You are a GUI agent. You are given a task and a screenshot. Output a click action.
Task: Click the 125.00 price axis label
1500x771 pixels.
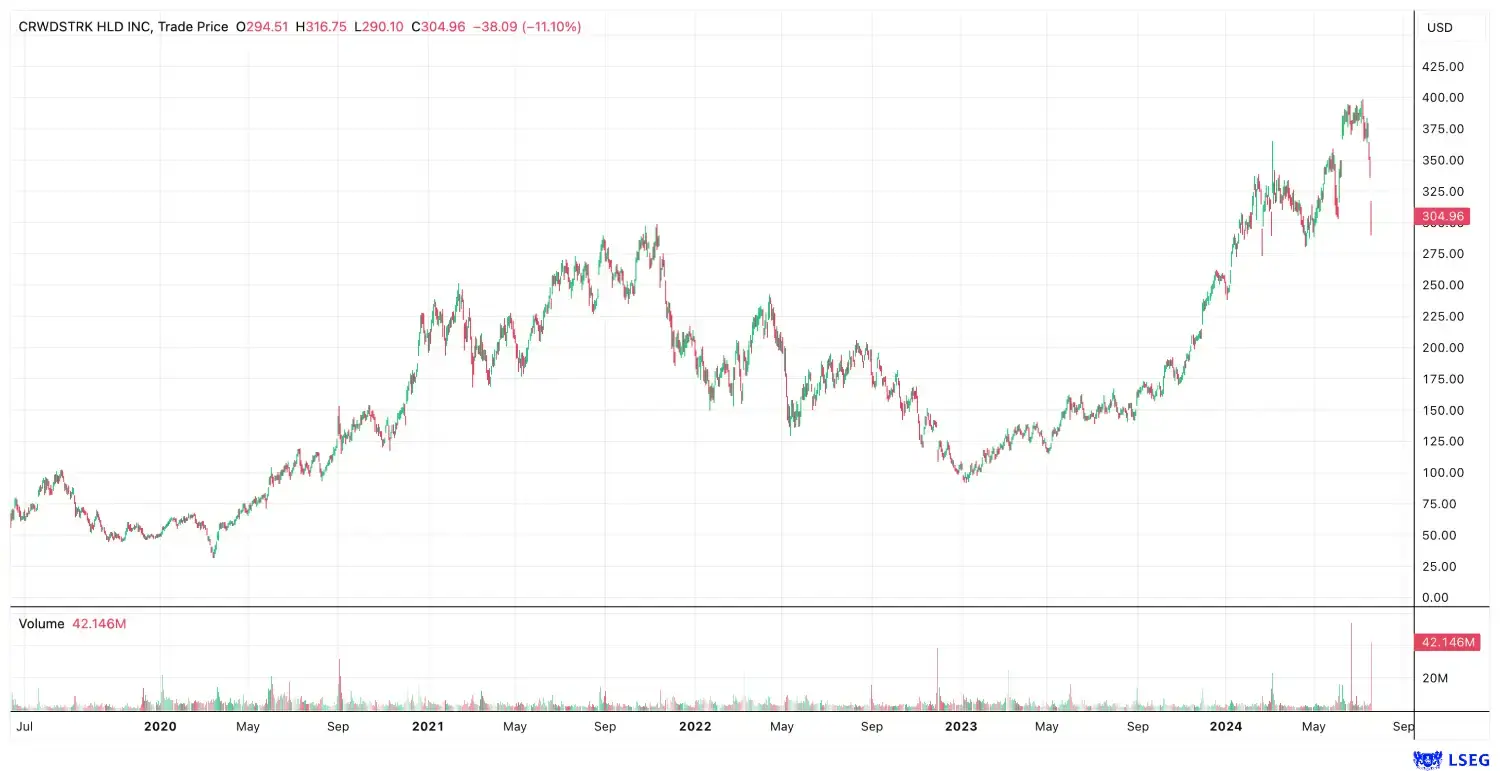1443,441
